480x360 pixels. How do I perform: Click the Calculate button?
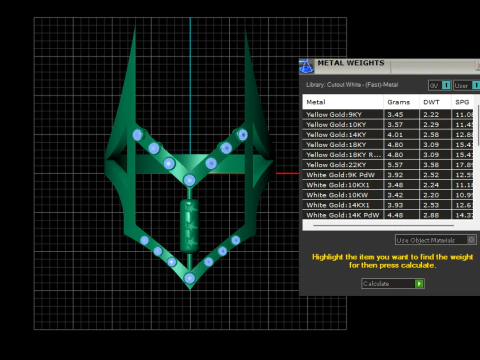pyautogui.click(x=393, y=284)
